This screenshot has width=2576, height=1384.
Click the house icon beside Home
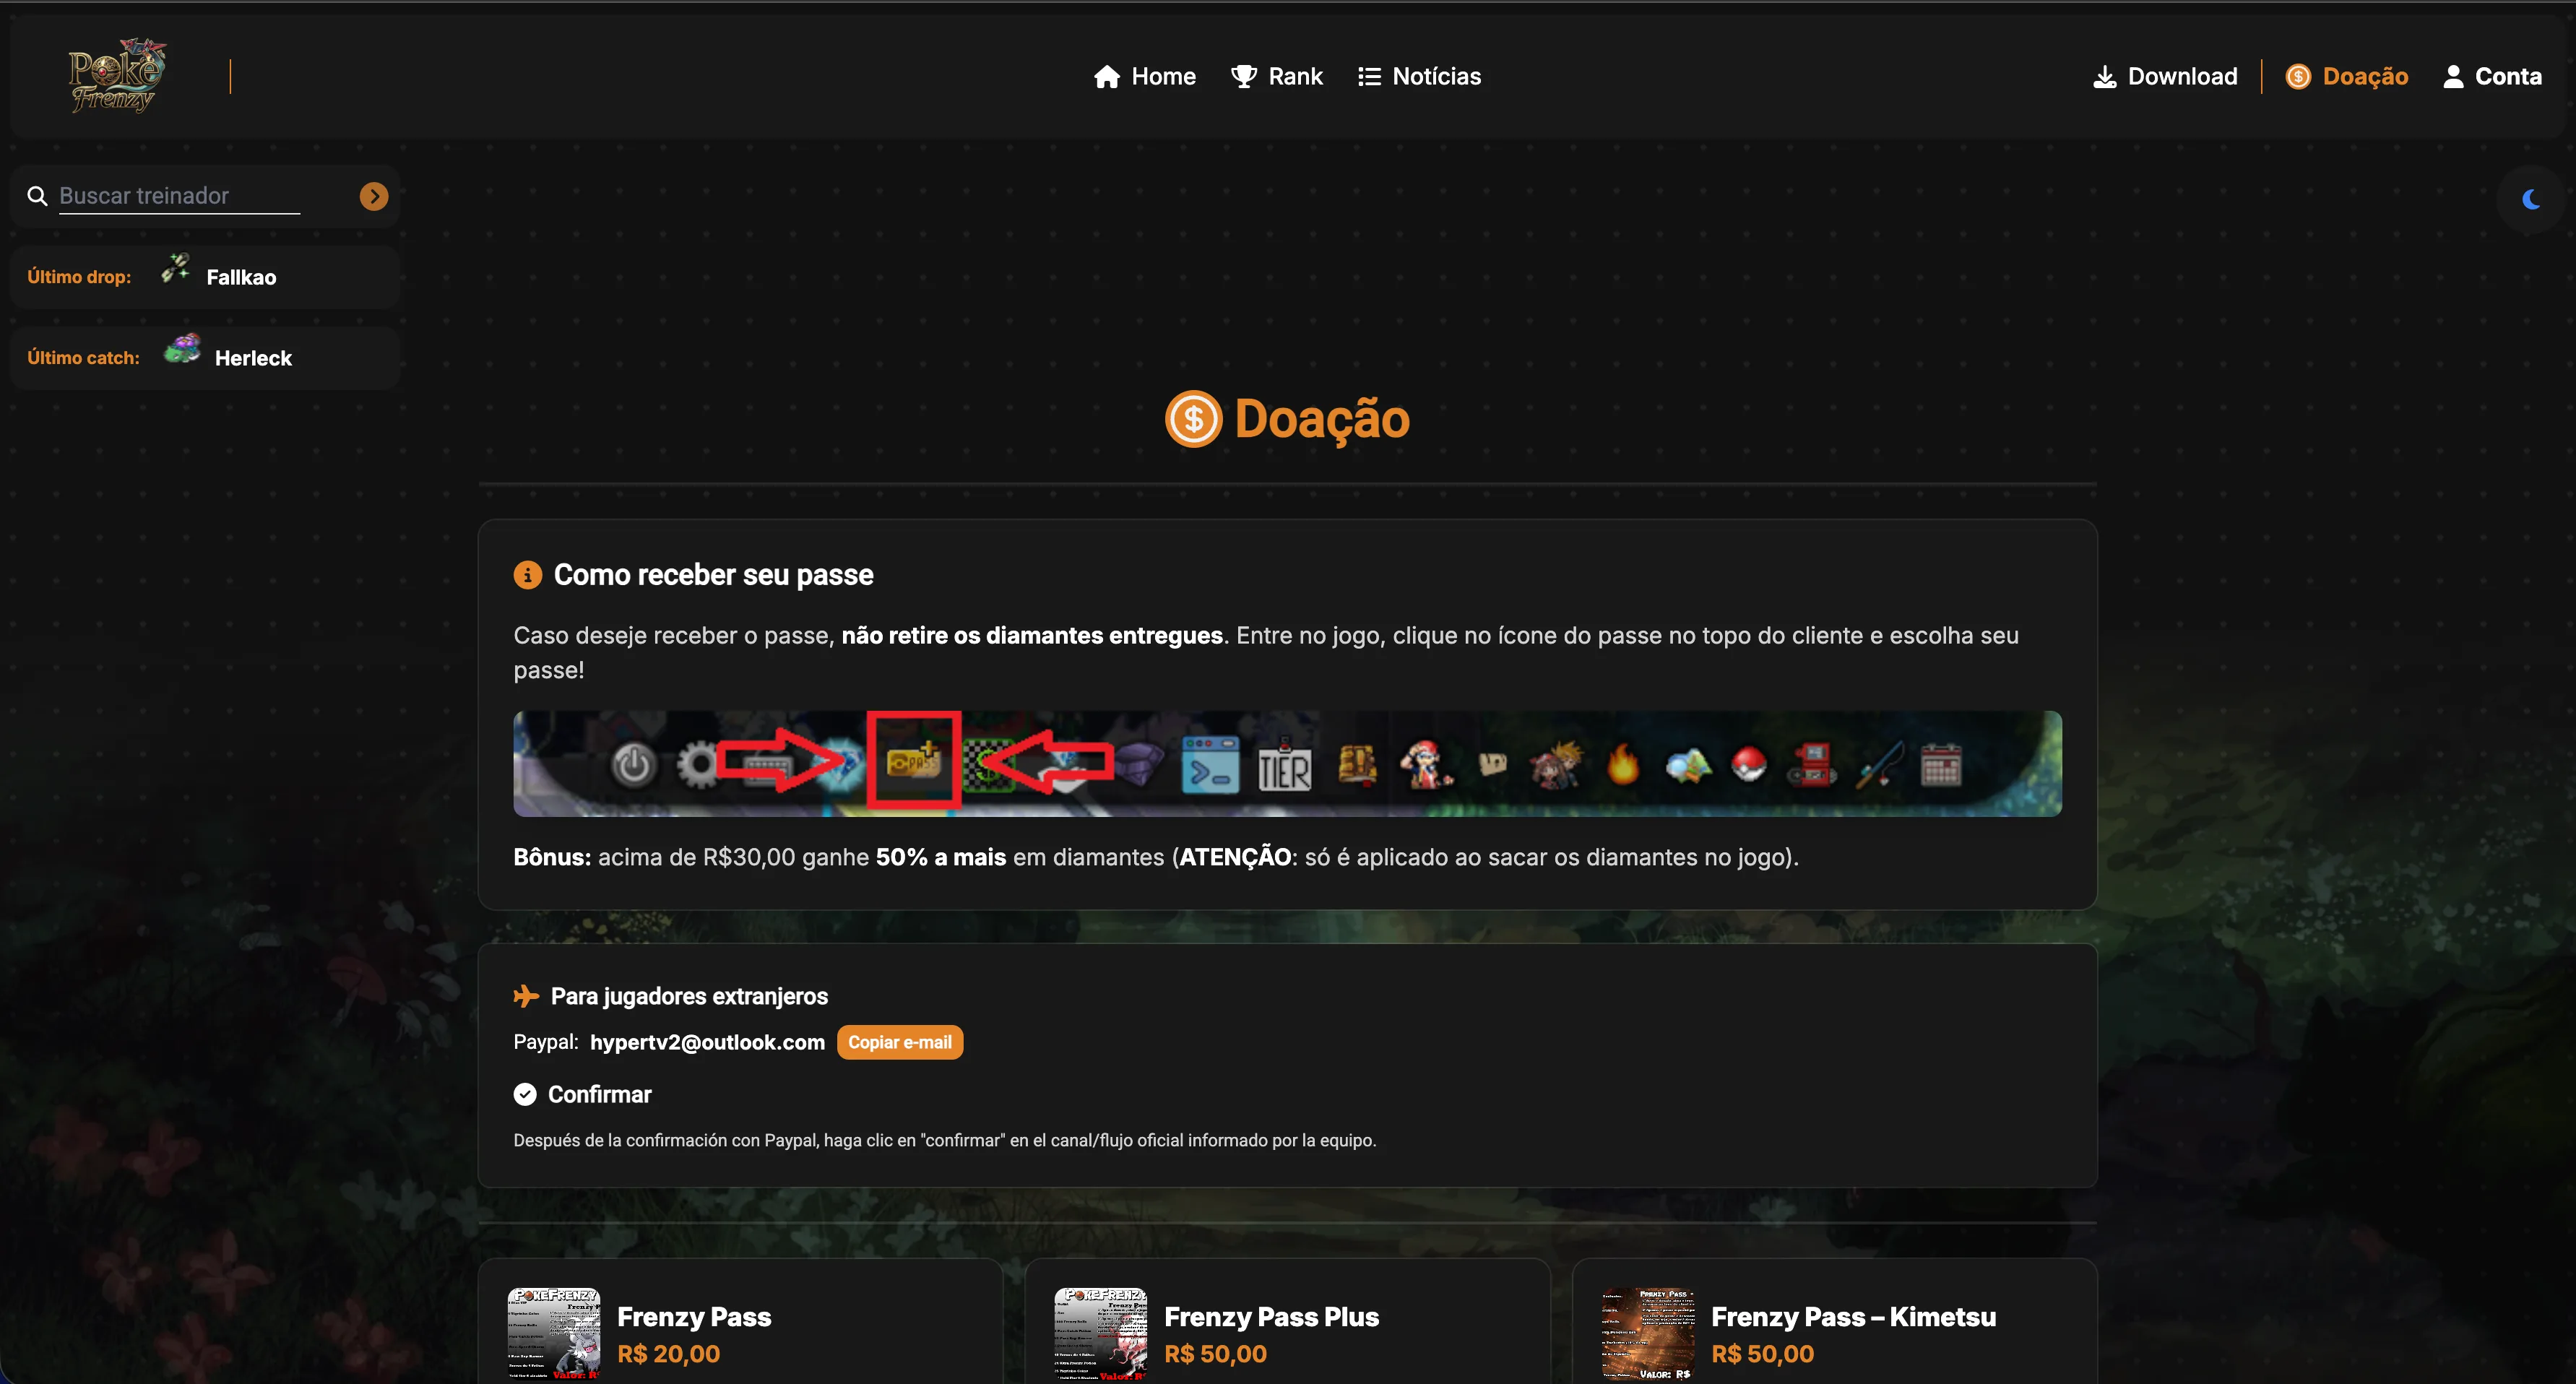(1106, 77)
